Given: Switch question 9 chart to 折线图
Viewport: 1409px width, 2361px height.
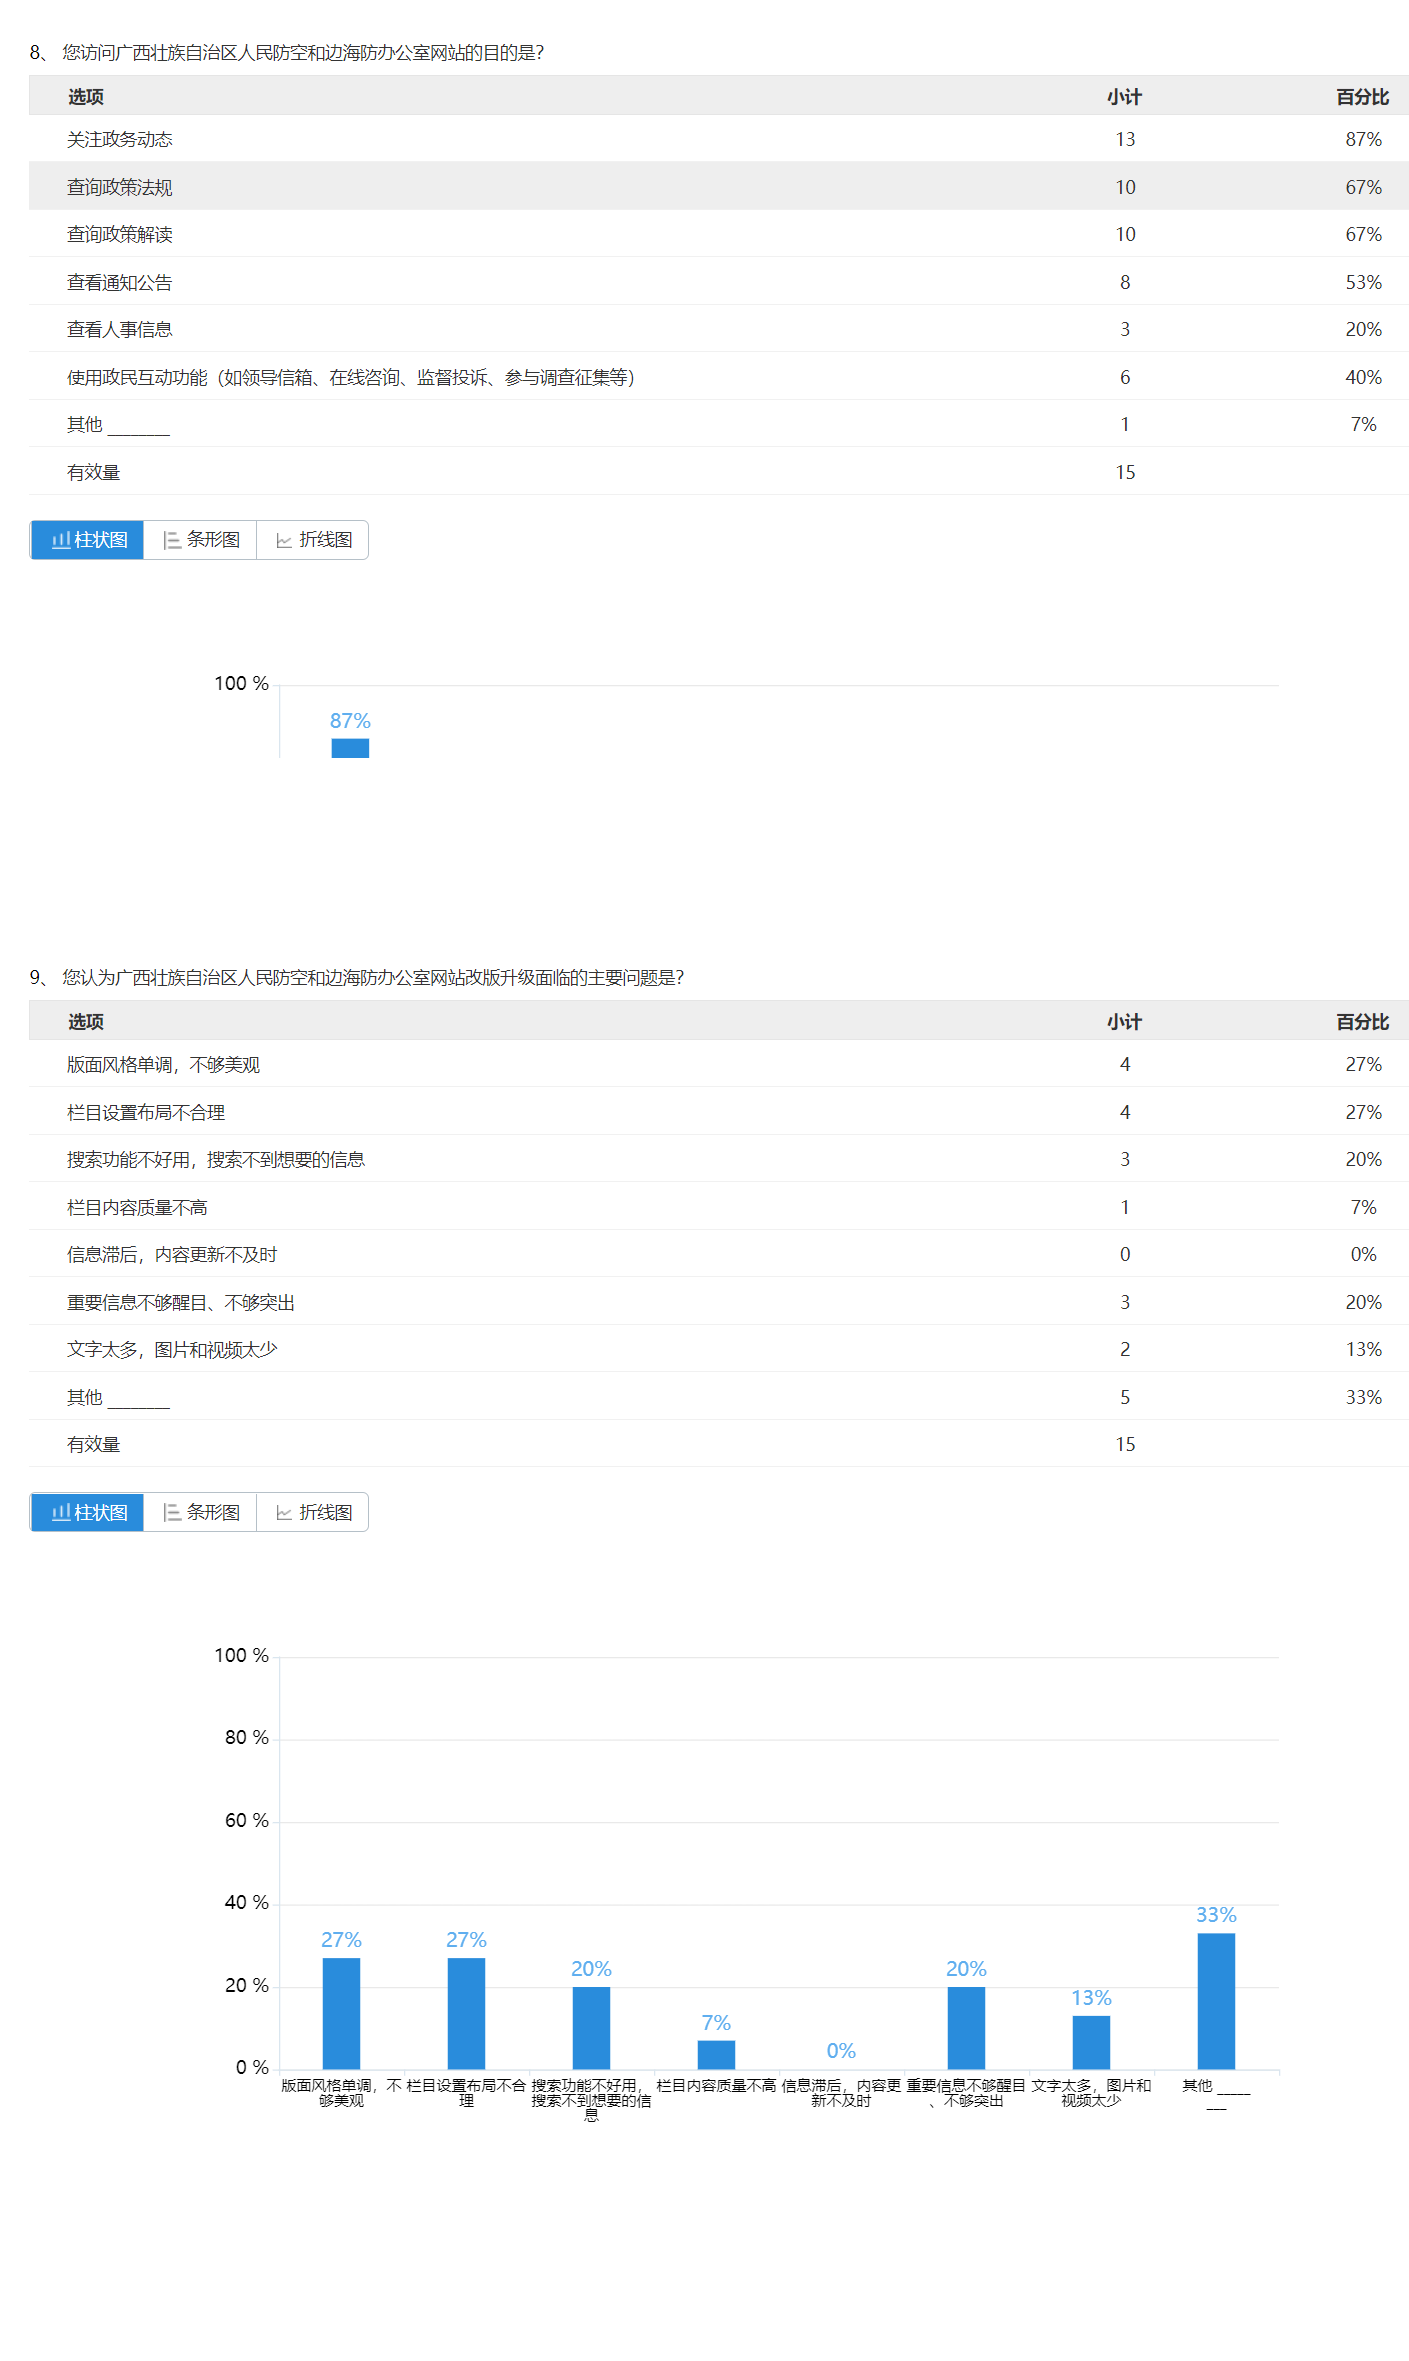Looking at the screenshot, I should (313, 1512).
